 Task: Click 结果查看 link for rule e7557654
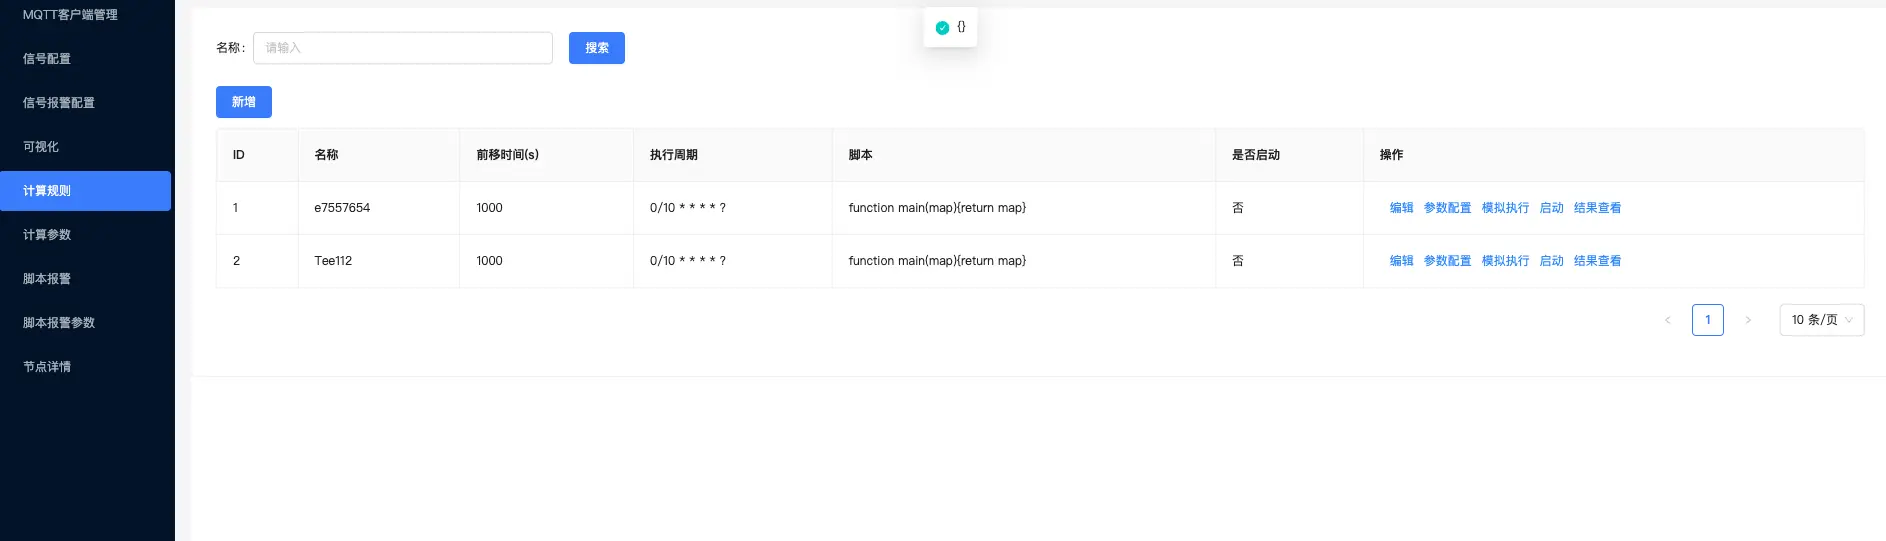1597,208
